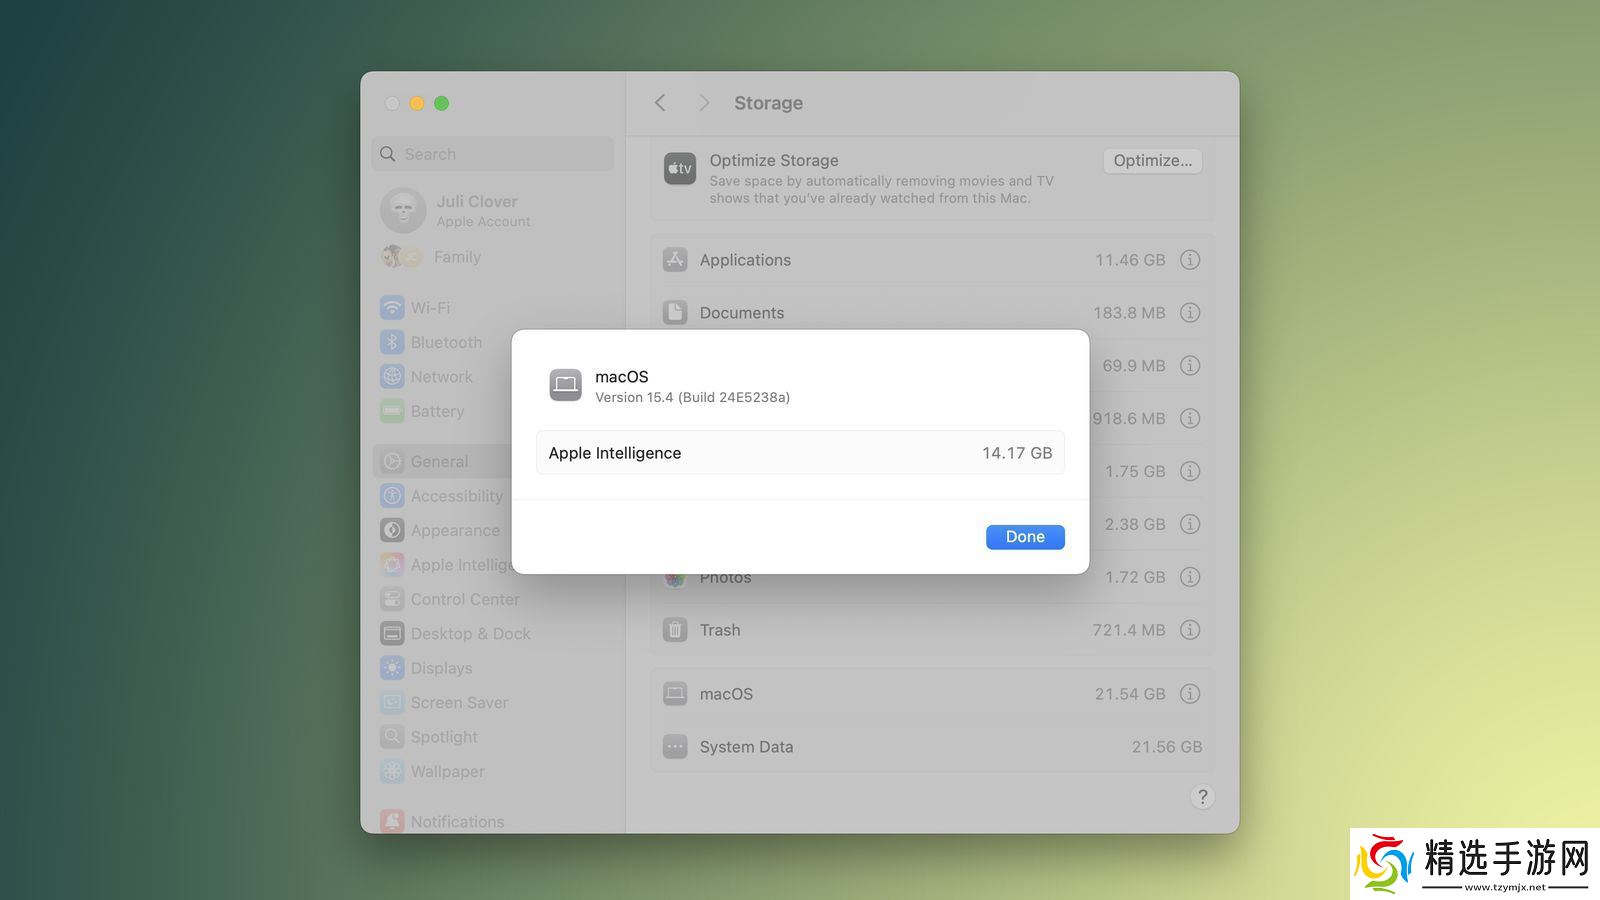Image resolution: width=1600 pixels, height=900 pixels.
Task: Select the Apple Intelligence storage row
Action: (800, 453)
